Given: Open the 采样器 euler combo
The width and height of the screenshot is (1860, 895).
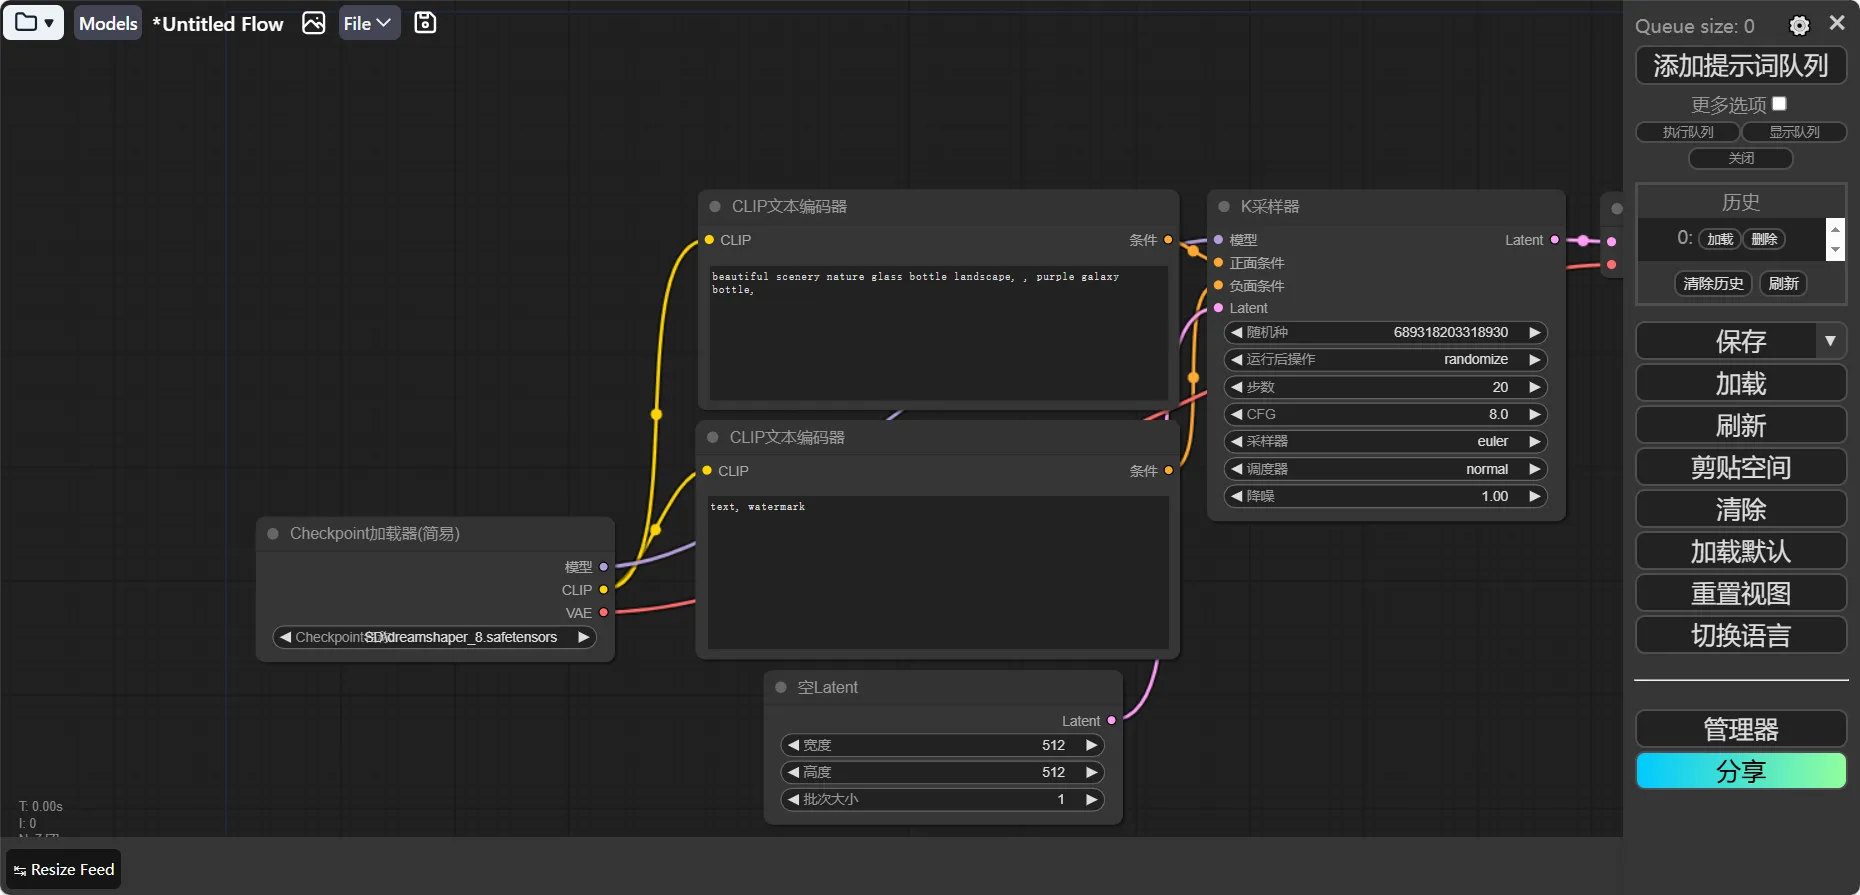Looking at the screenshot, I should pyautogui.click(x=1386, y=441).
